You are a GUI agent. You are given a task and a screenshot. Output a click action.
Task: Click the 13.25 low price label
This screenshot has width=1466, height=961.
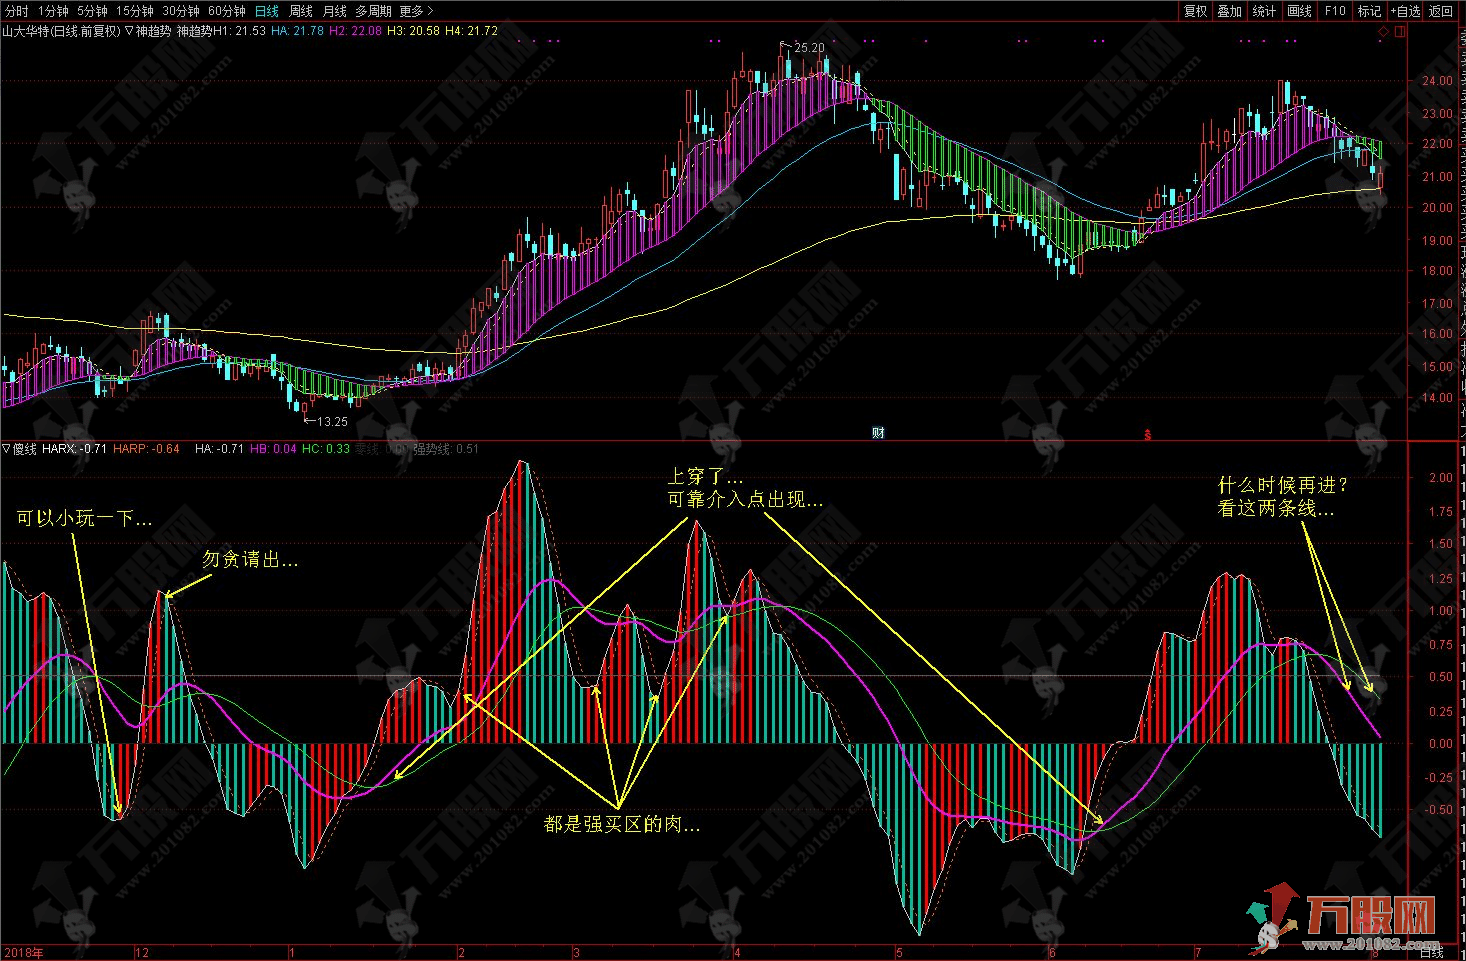tap(333, 422)
